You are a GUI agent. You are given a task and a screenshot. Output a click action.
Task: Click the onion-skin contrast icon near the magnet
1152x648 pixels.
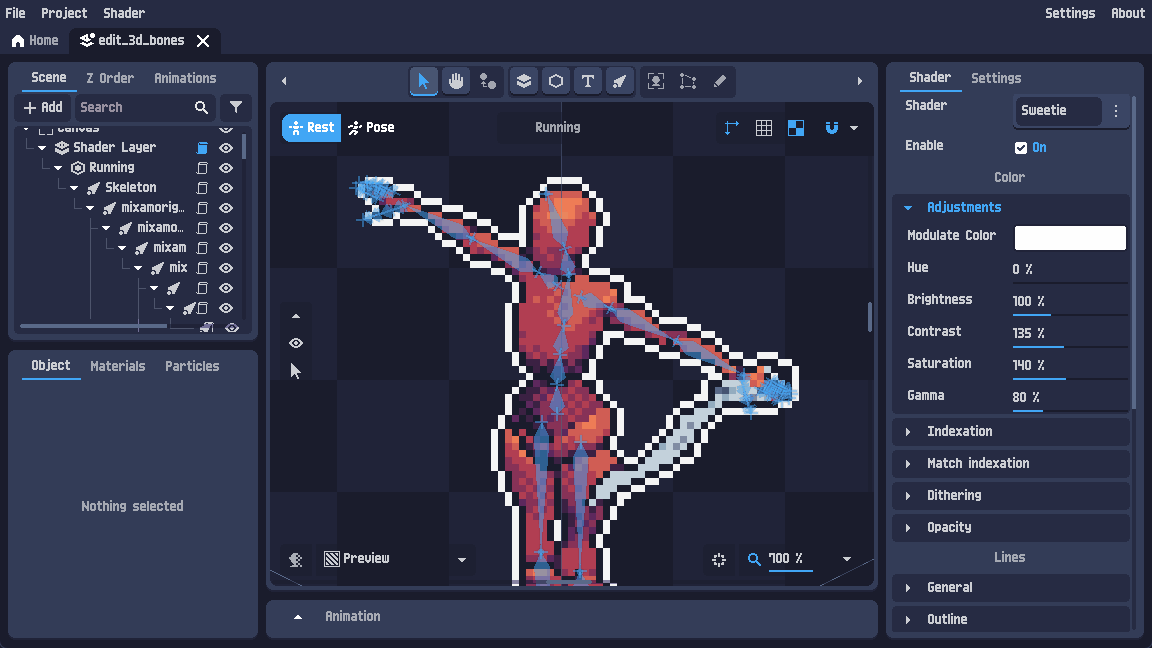pos(796,128)
